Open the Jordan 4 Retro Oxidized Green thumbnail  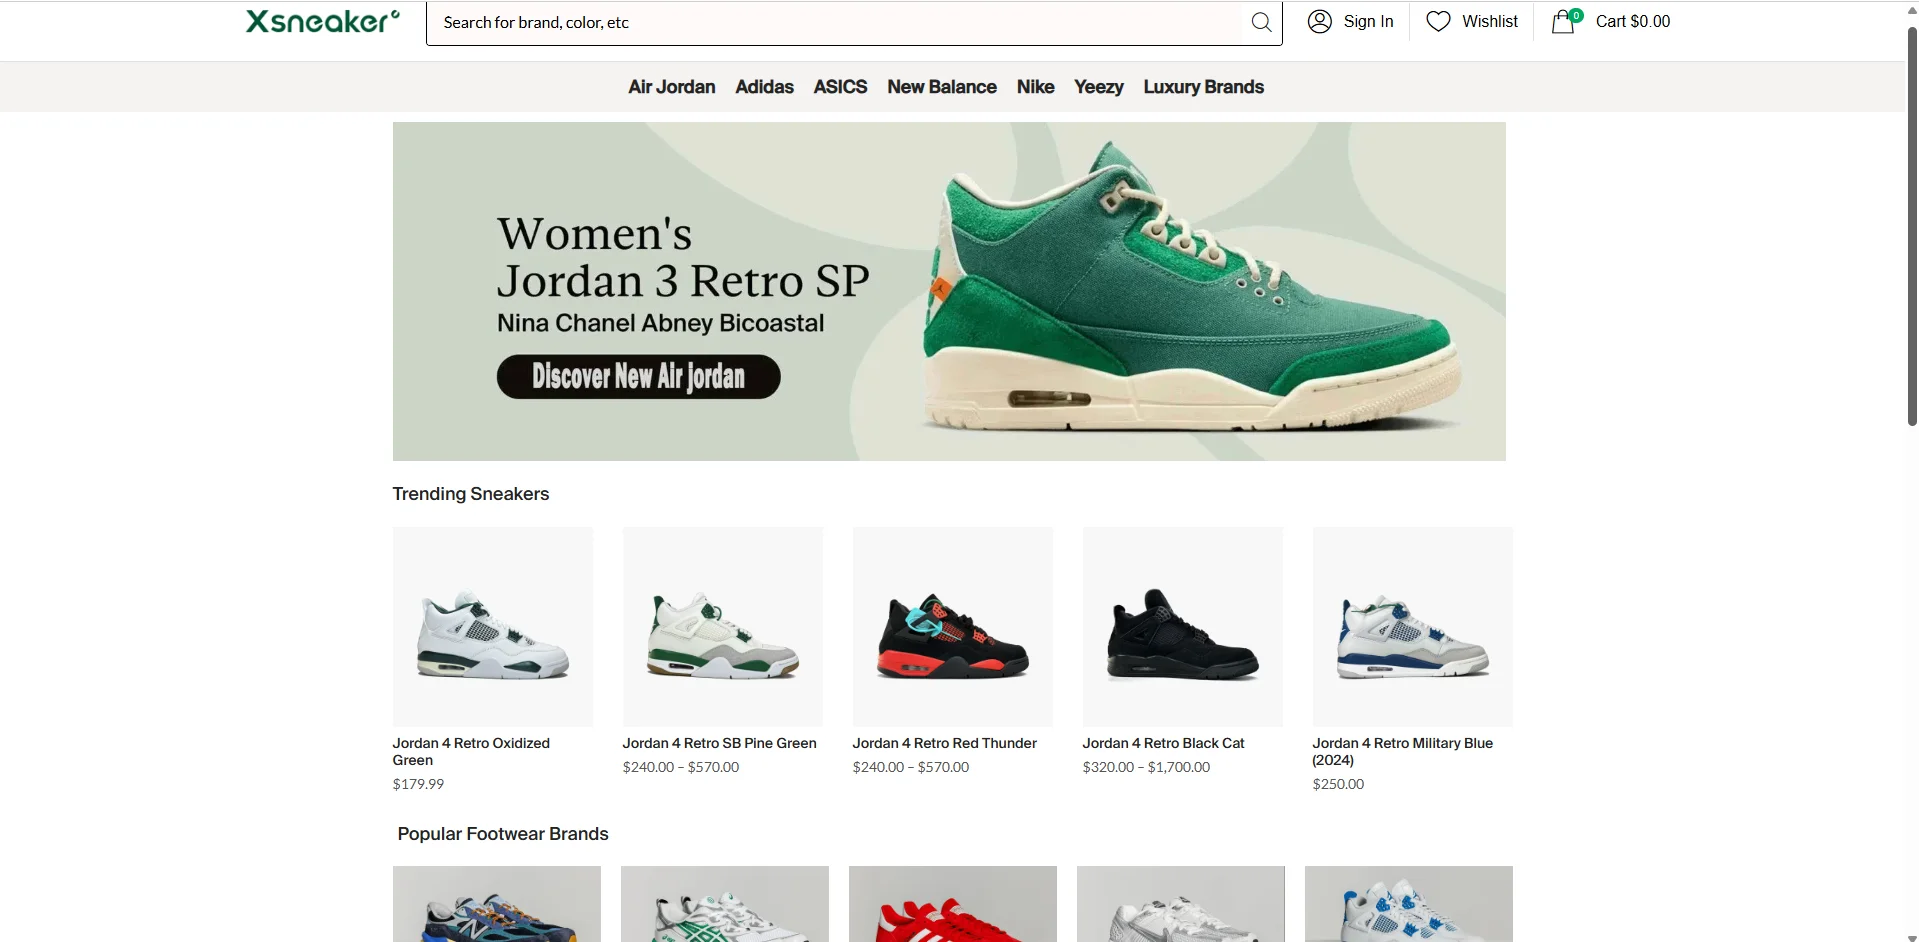pyautogui.click(x=493, y=627)
